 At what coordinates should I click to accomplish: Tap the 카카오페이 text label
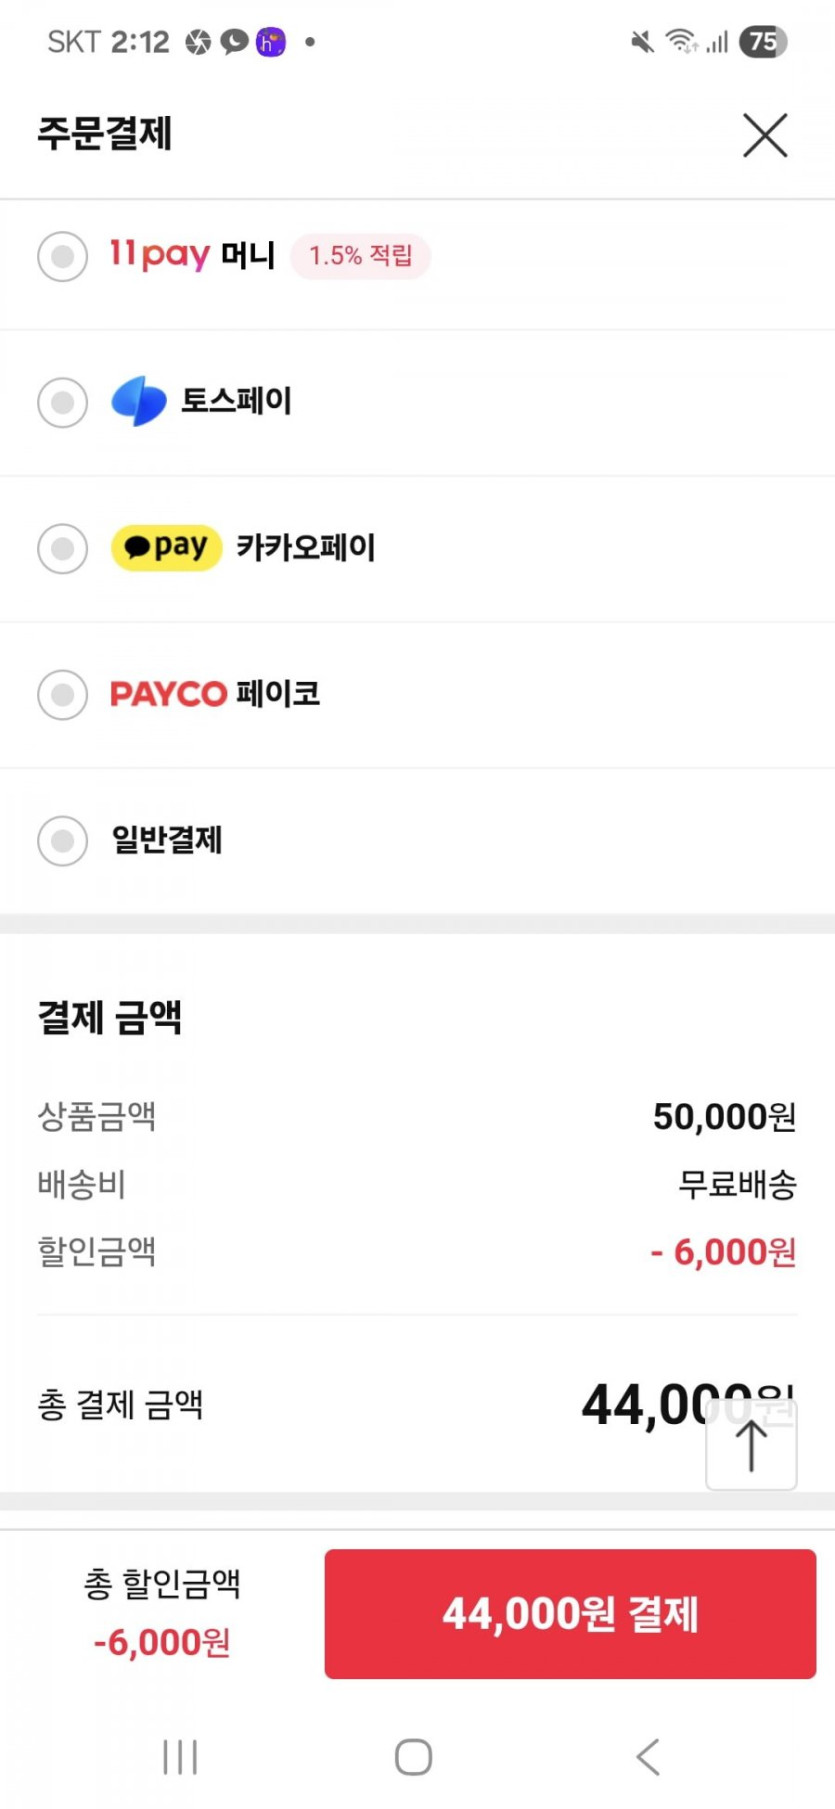[306, 548]
